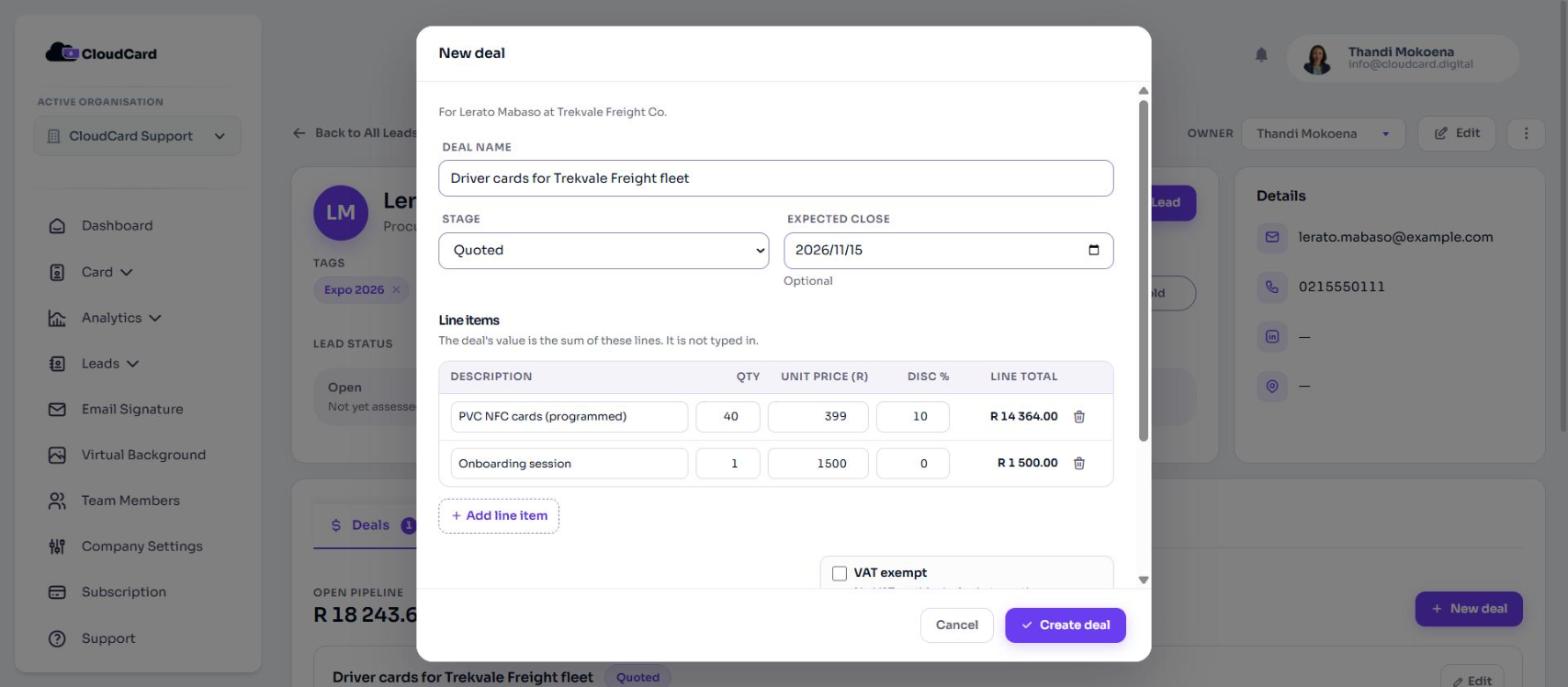This screenshot has height=687, width=1568.
Task: Click the modal's vertical scrollbar thumb
Action: (x=1143, y=270)
